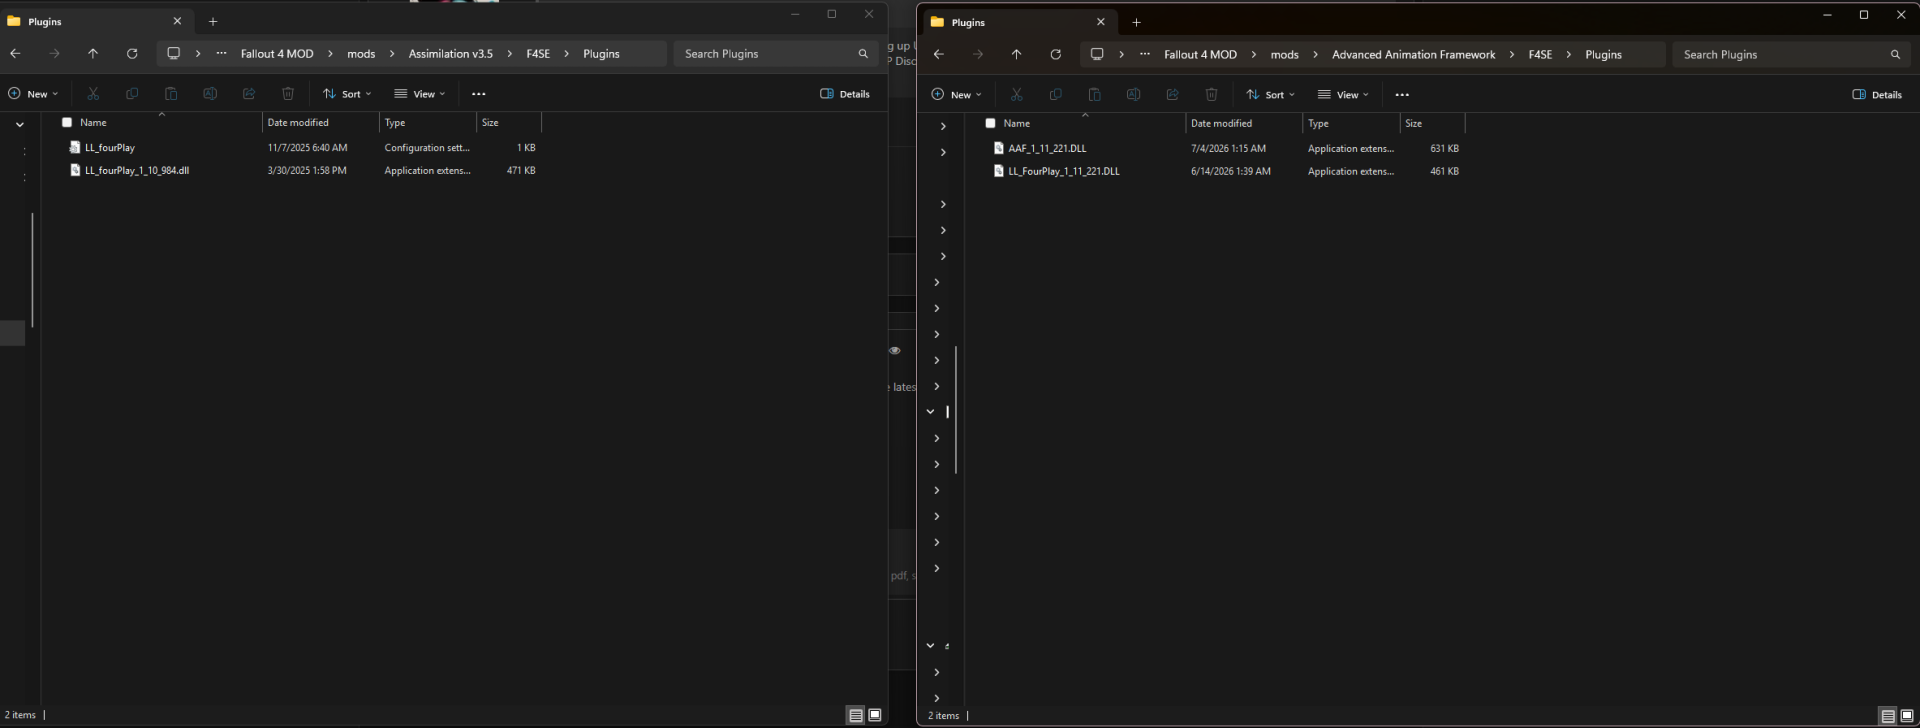Click the Delete trash icon in right window
Image resolution: width=1920 pixels, height=728 pixels.
click(x=1211, y=95)
